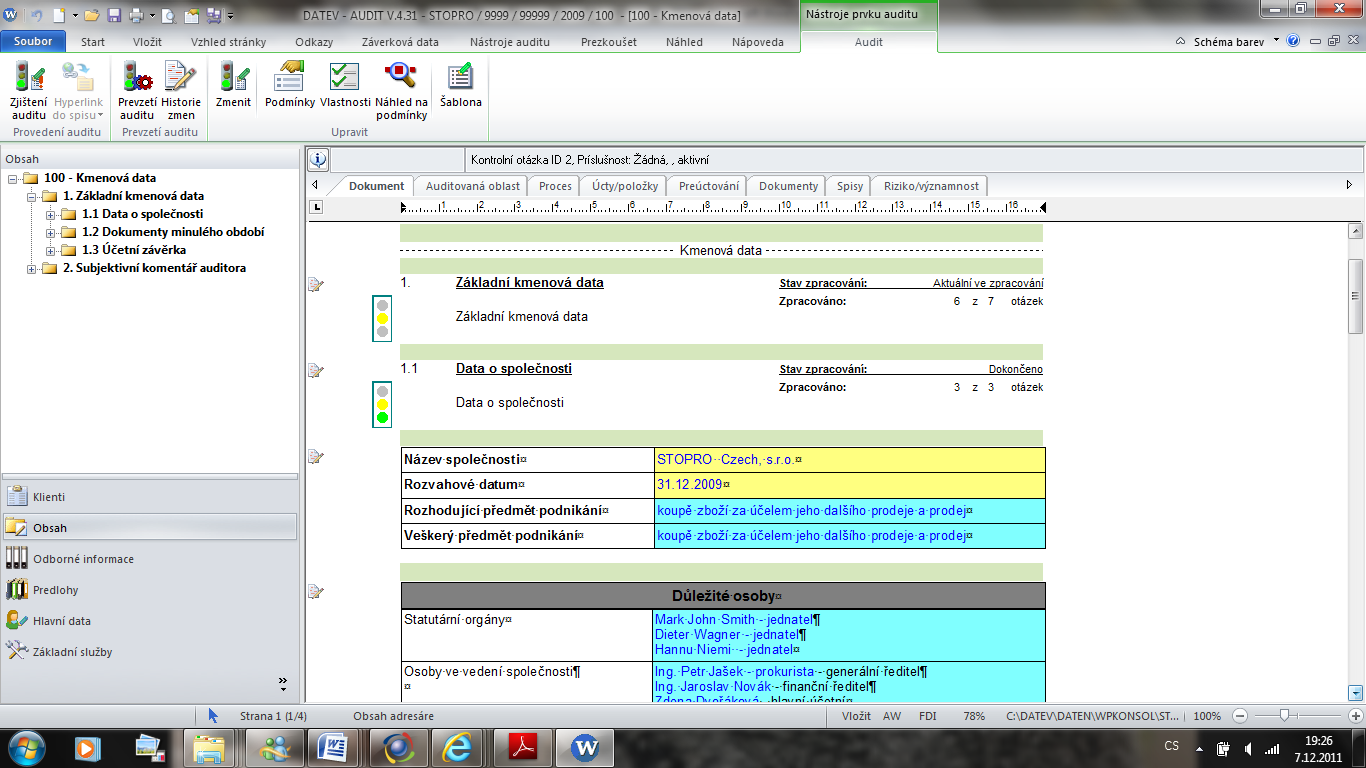
Task: Expand 2. Subjektivní komentář auditora node
Action: [x=30, y=269]
